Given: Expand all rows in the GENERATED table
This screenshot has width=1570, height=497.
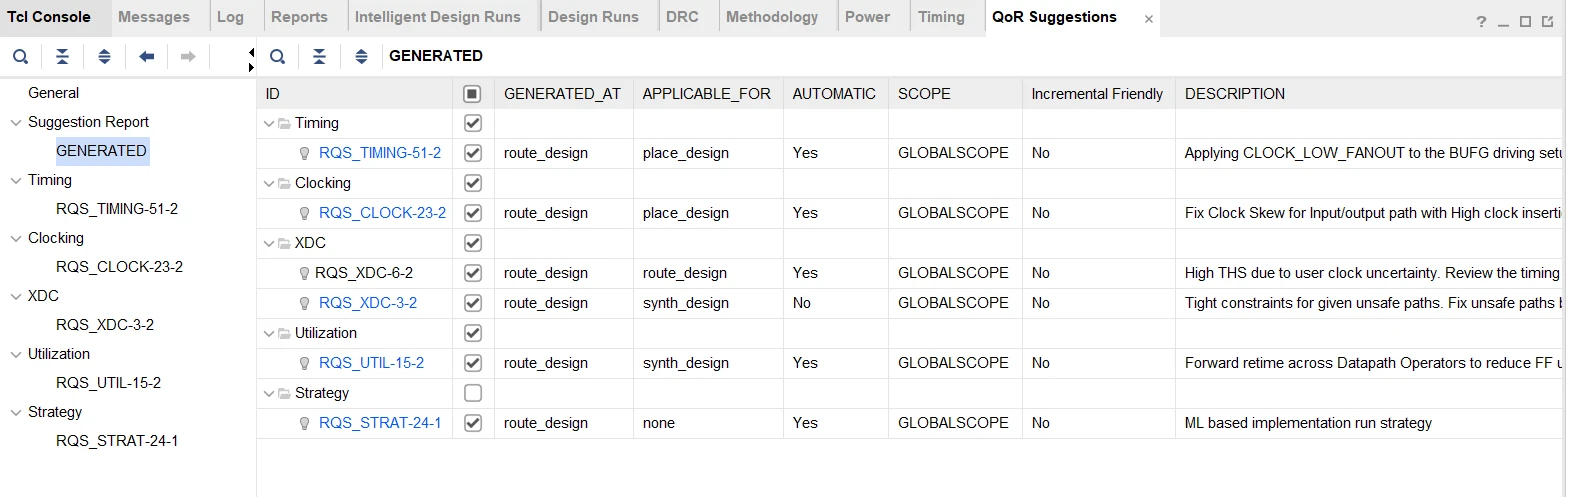Looking at the screenshot, I should [x=362, y=57].
